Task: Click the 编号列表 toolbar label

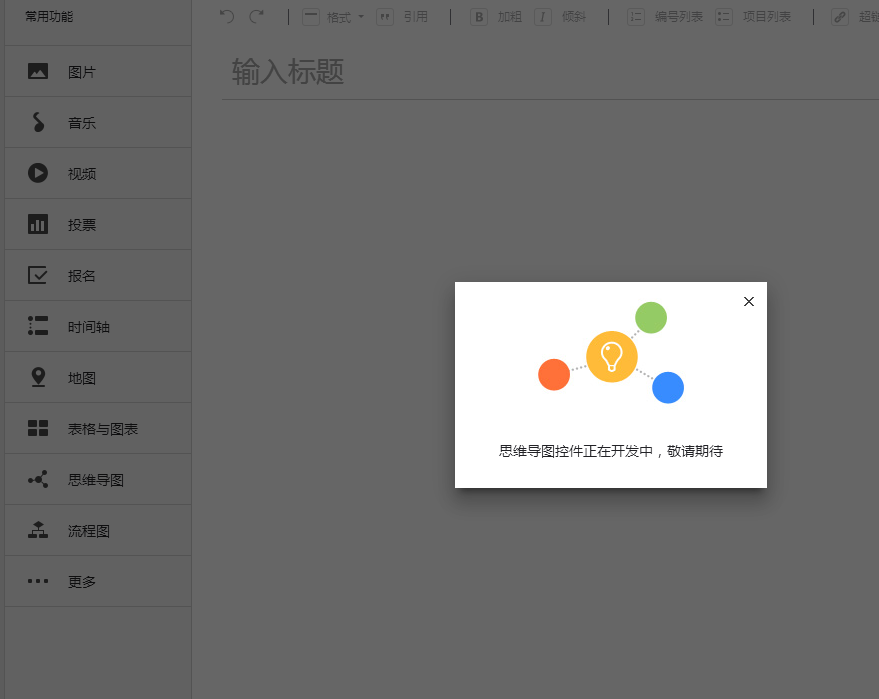Action: point(679,17)
